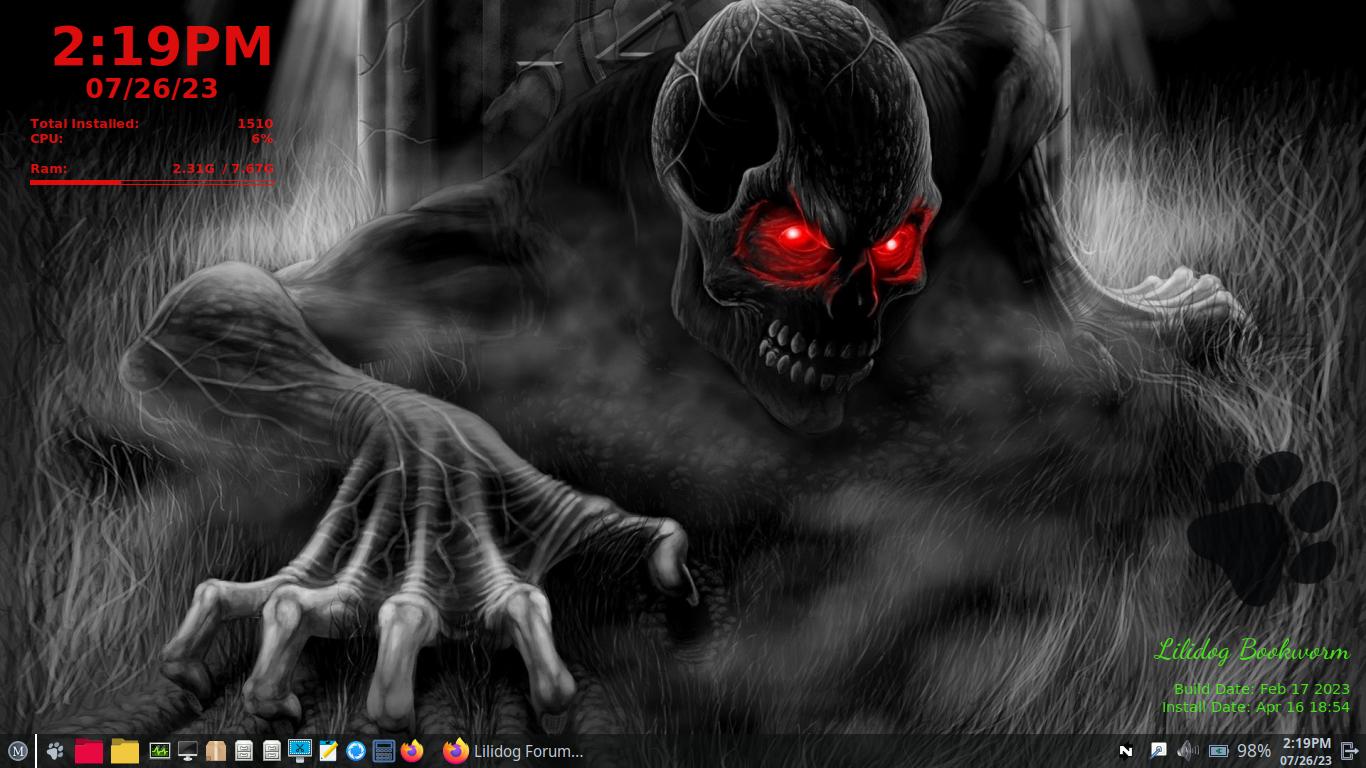Click the paw print launcher icon
Image resolution: width=1366 pixels, height=768 pixels.
(x=56, y=750)
